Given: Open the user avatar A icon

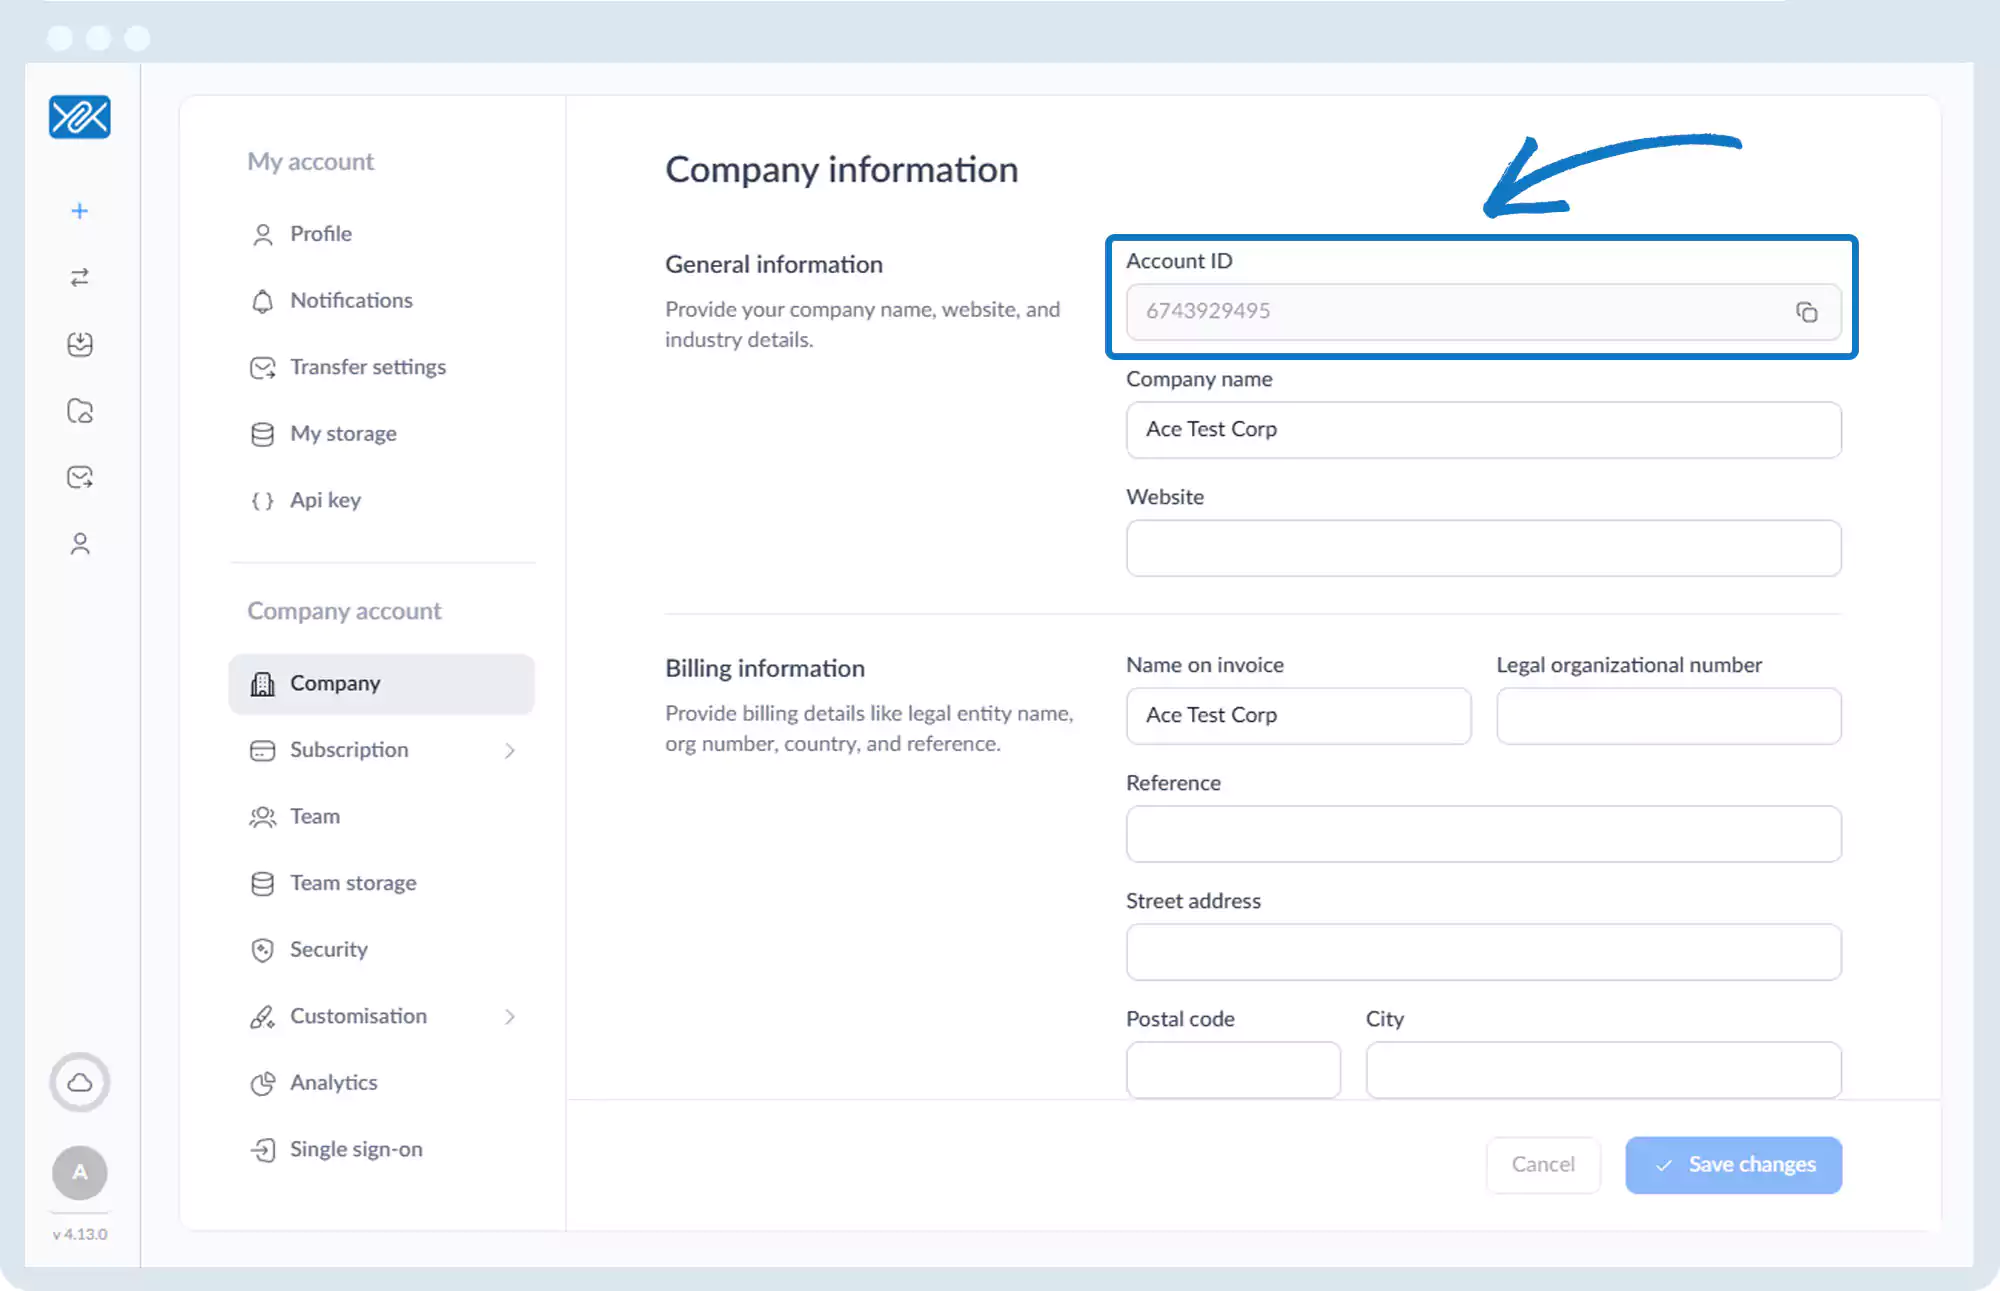Looking at the screenshot, I should point(80,1172).
